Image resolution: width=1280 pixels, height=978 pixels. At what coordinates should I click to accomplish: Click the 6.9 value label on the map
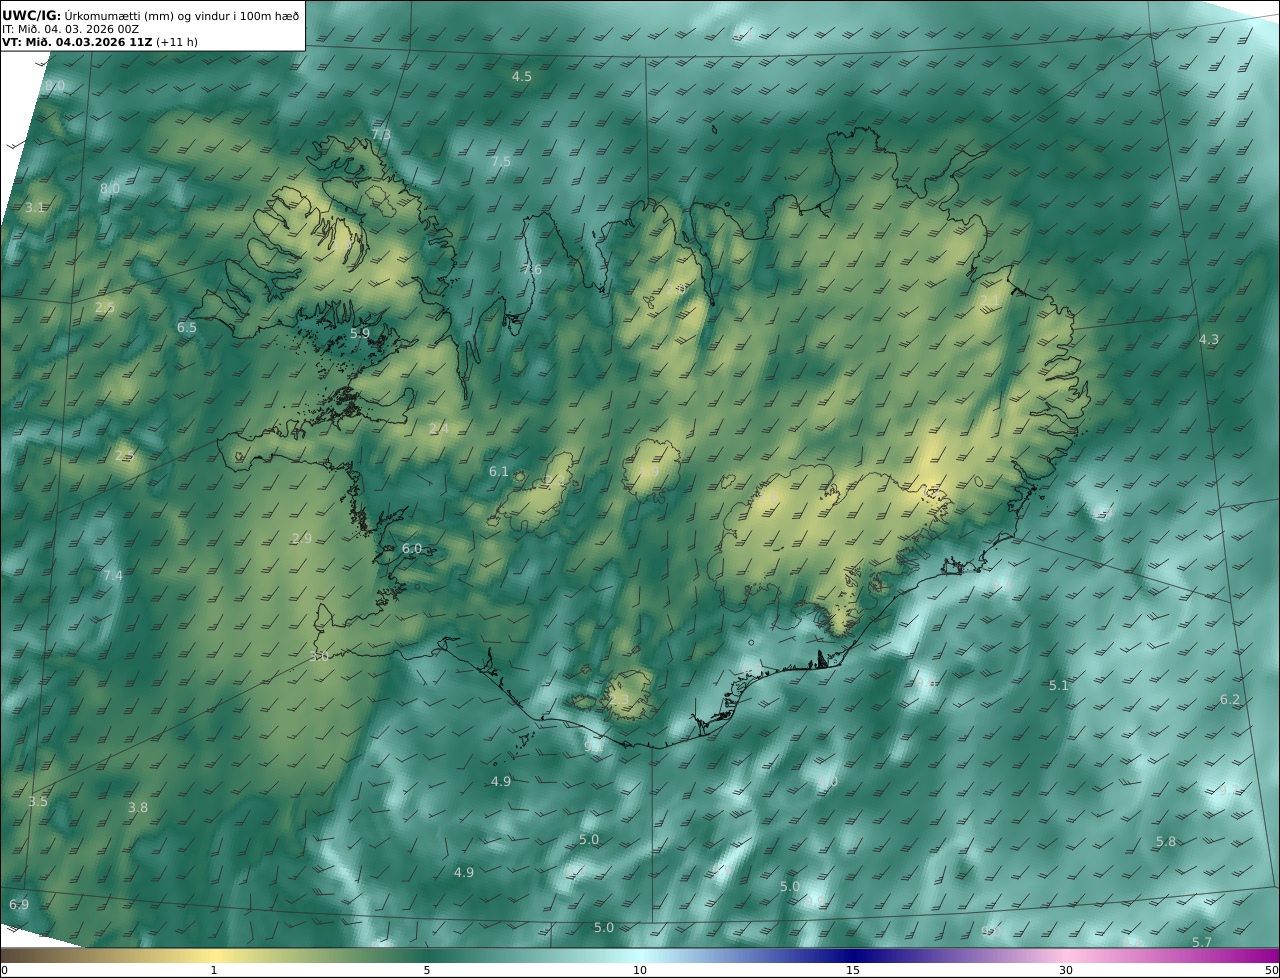click(x=19, y=904)
